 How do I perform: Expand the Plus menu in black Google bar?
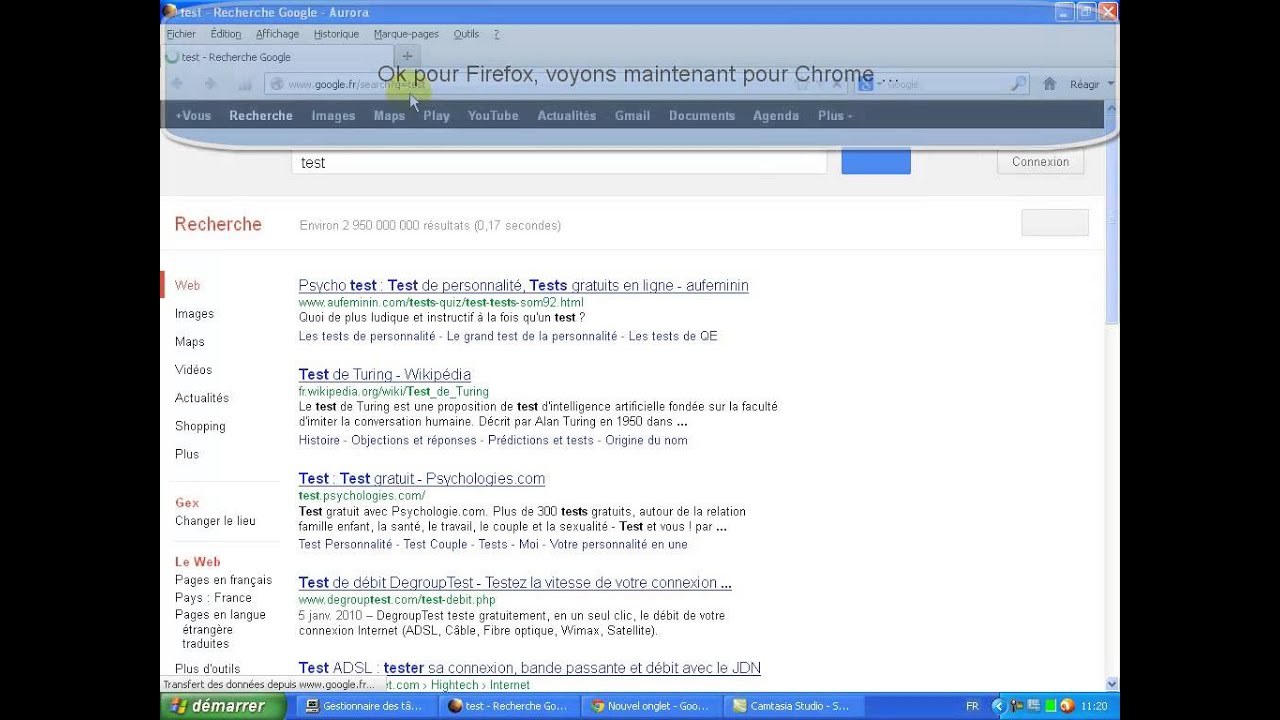(835, 116)
